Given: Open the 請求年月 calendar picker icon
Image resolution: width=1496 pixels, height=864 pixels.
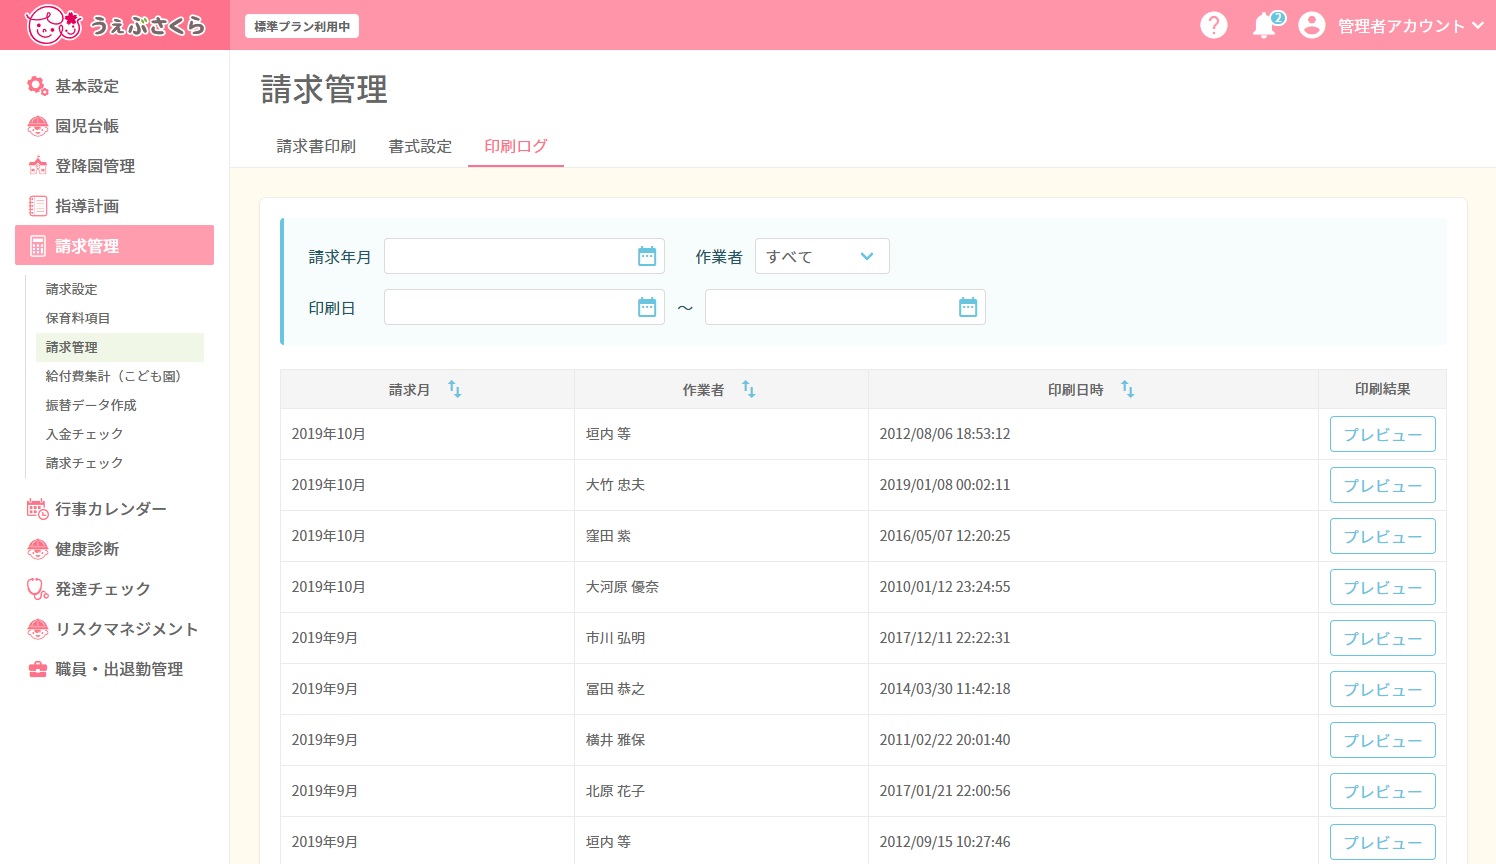Looking at the screenshot, I should click(647, 256).
